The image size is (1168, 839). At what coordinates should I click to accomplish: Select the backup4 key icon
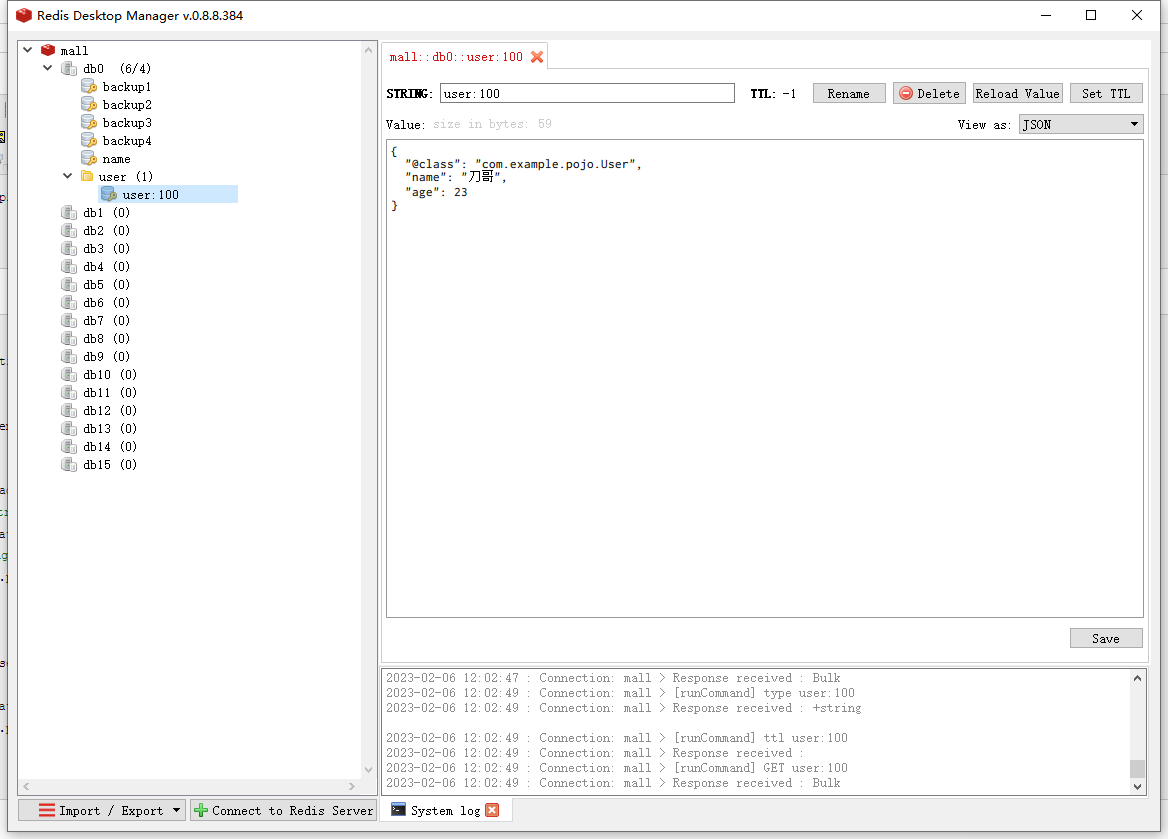89,140
